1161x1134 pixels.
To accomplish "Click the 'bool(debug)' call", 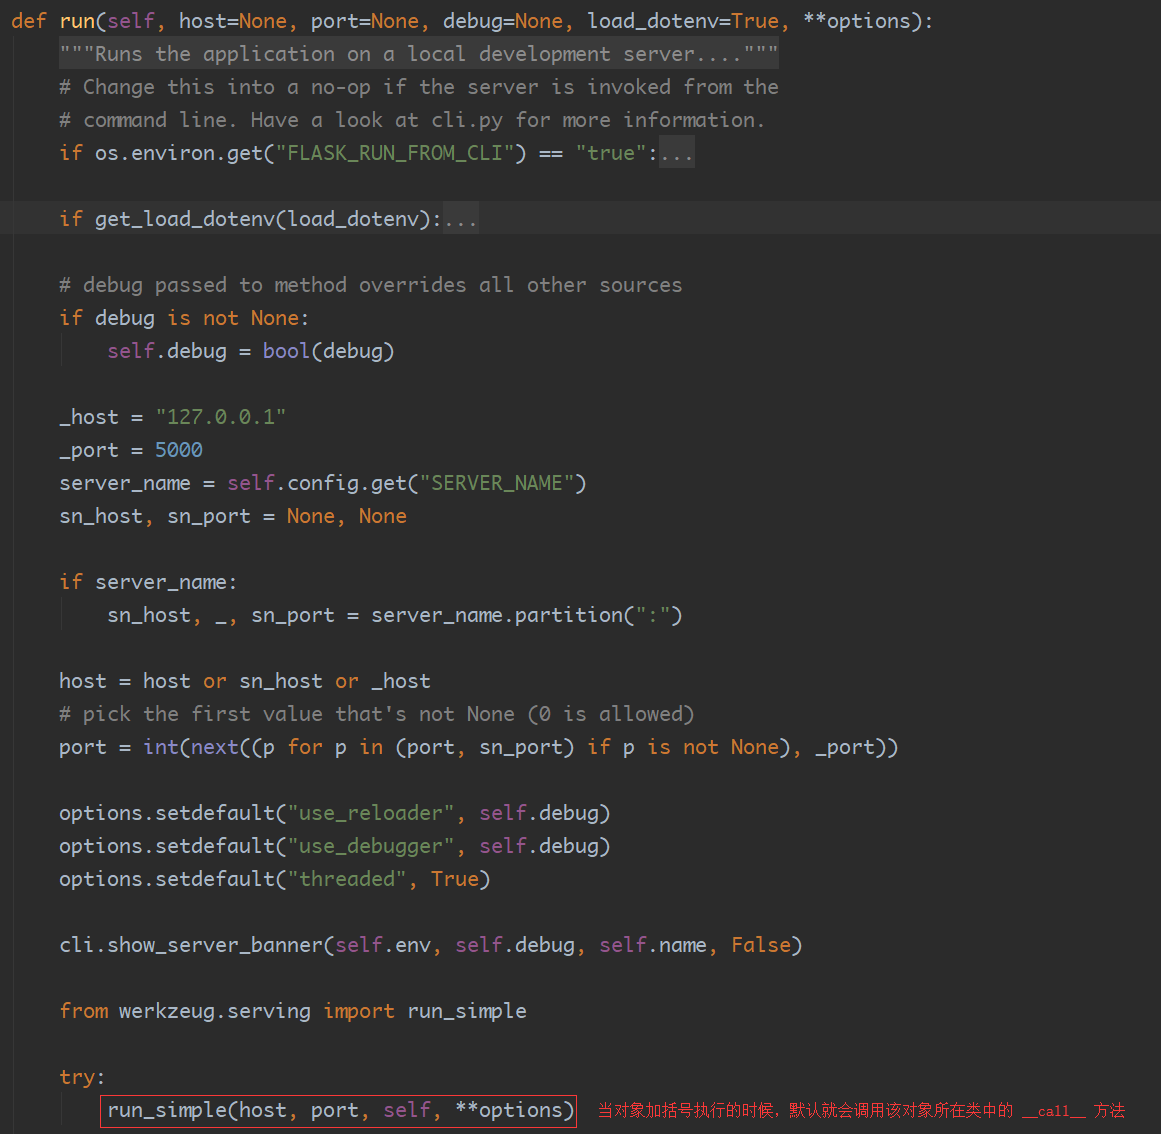I will 328,351.
